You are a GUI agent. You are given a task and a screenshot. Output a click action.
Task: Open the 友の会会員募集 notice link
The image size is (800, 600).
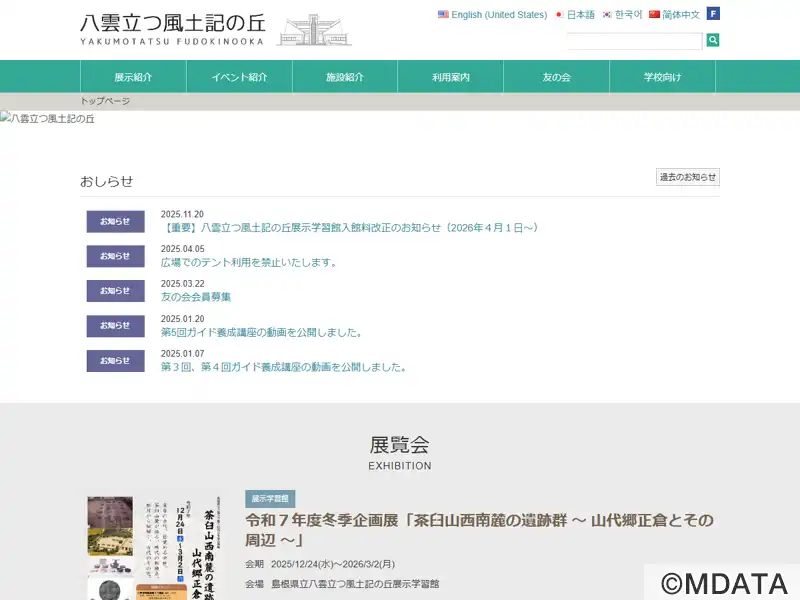[x=196, y=297]
